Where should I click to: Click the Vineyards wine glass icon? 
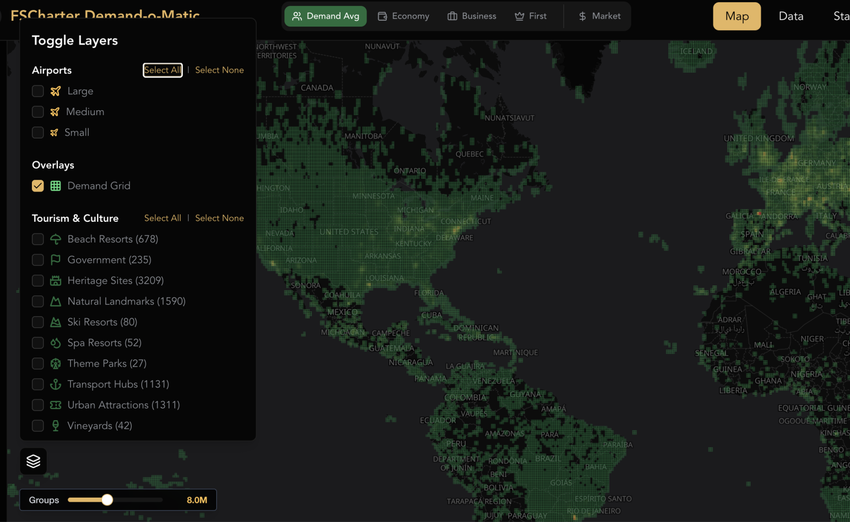pyautogui.click(x=56, y=426)
